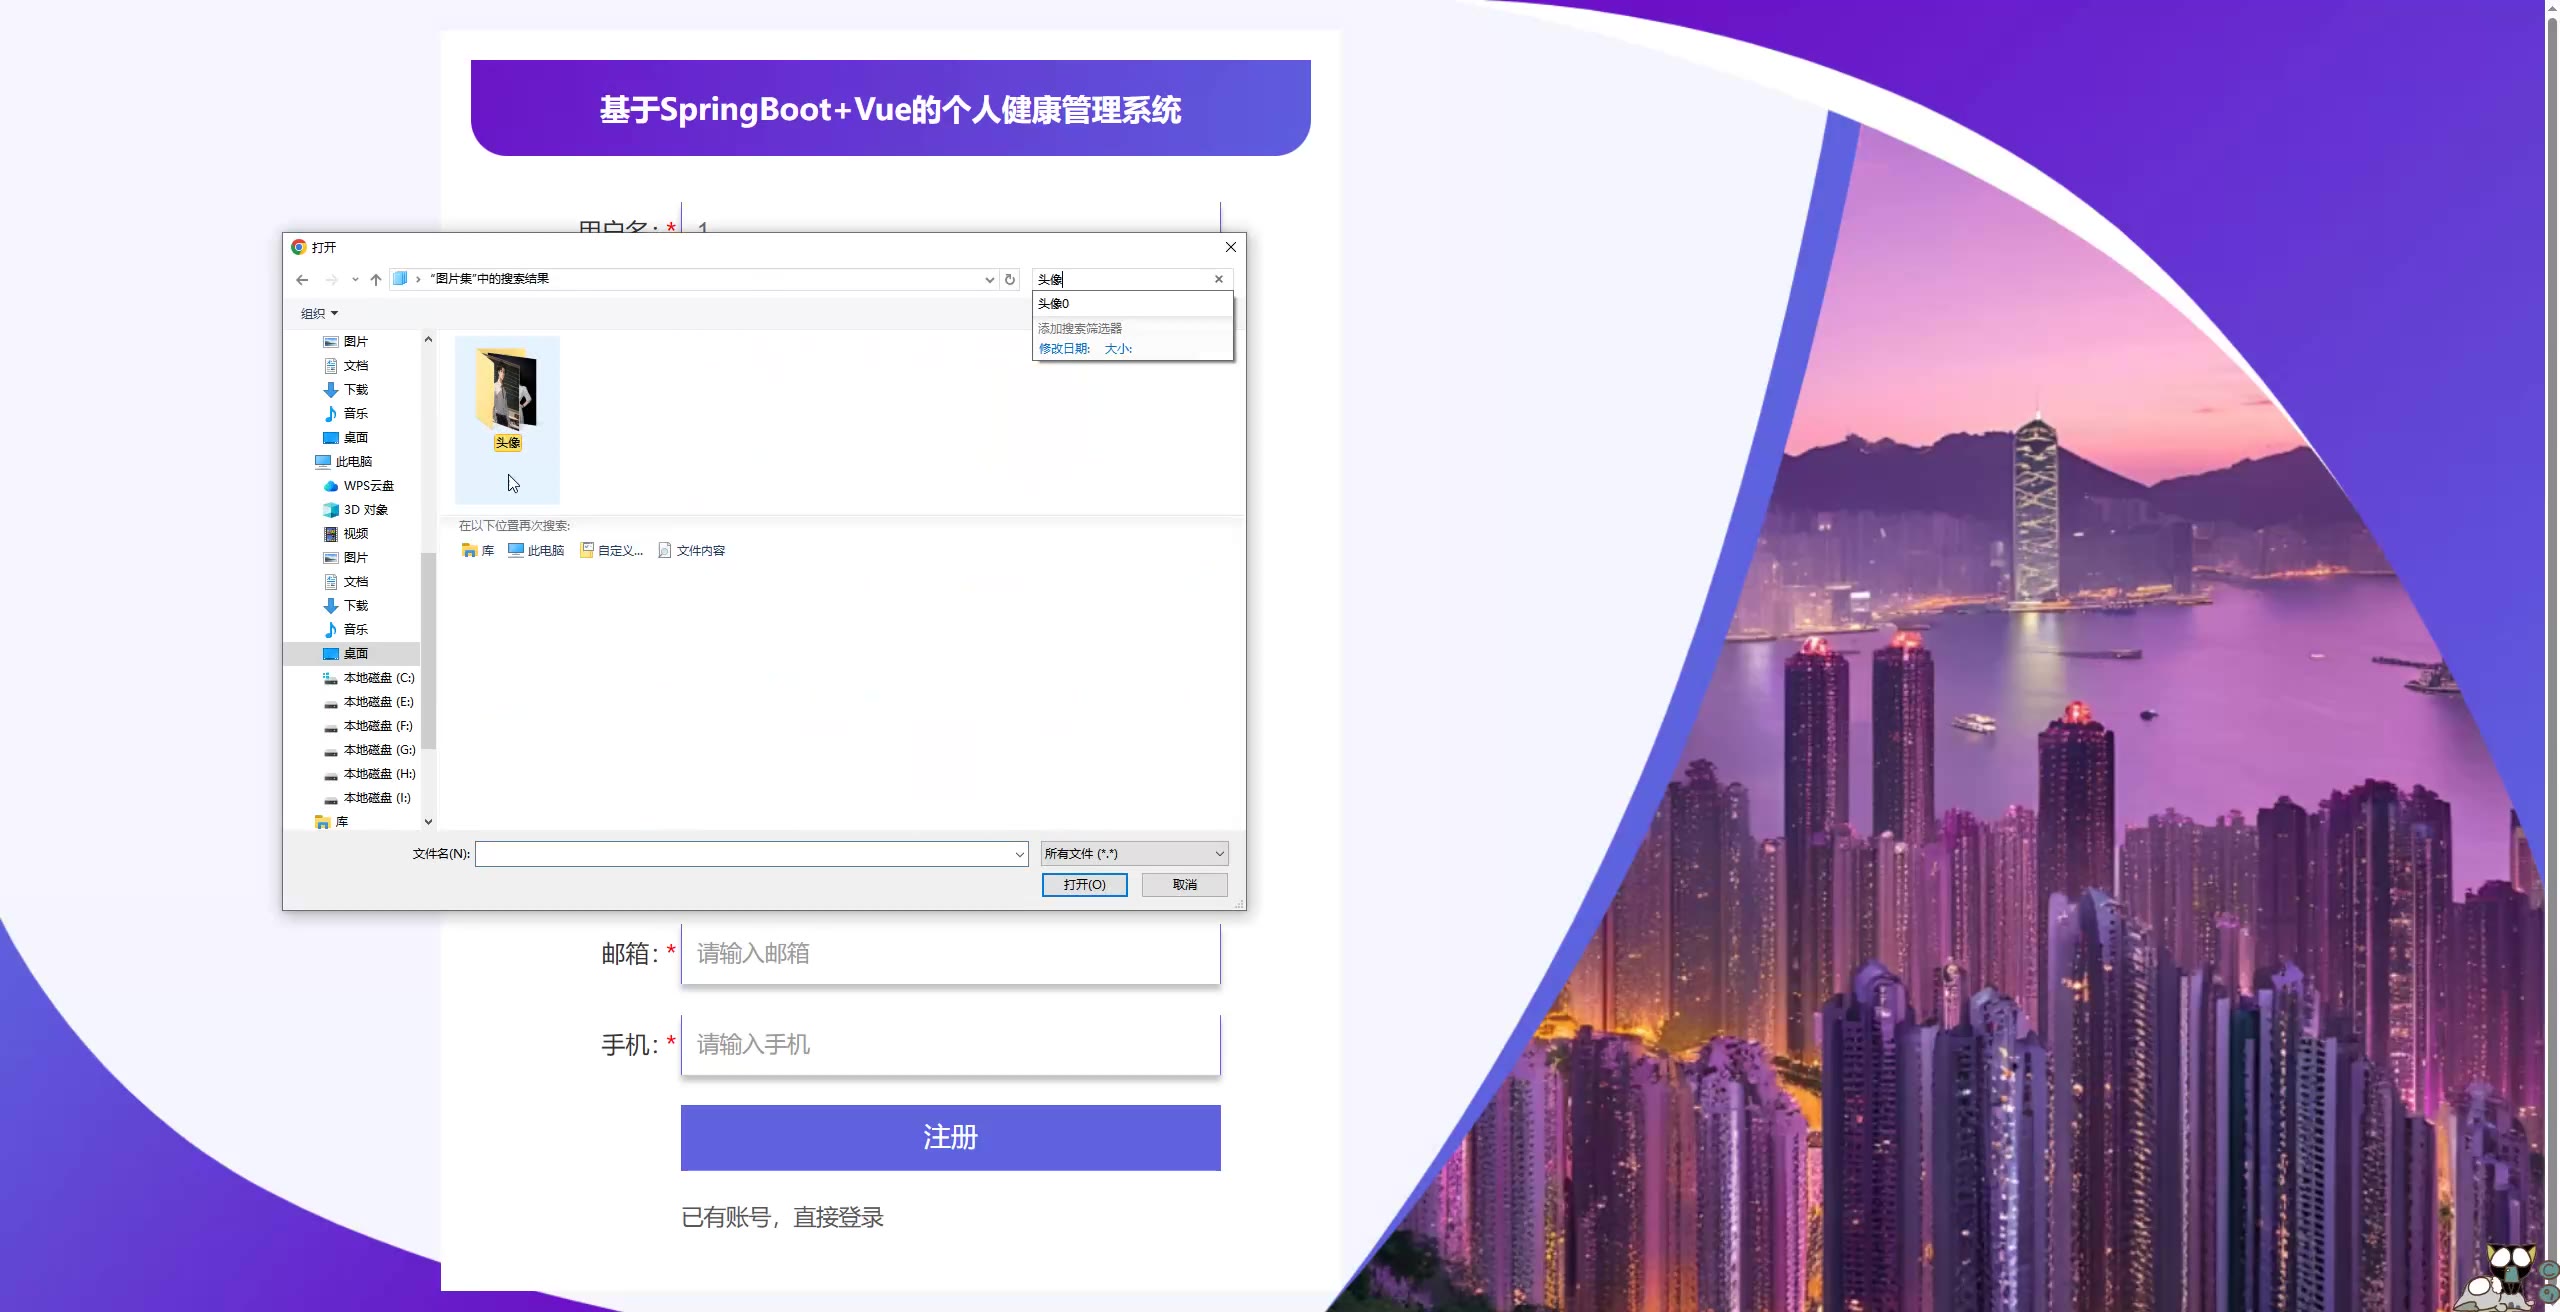The height and width of the screenshot is (1312, 2560).
Task: Click the 请输入邮箱 input field
Action: 950,954
